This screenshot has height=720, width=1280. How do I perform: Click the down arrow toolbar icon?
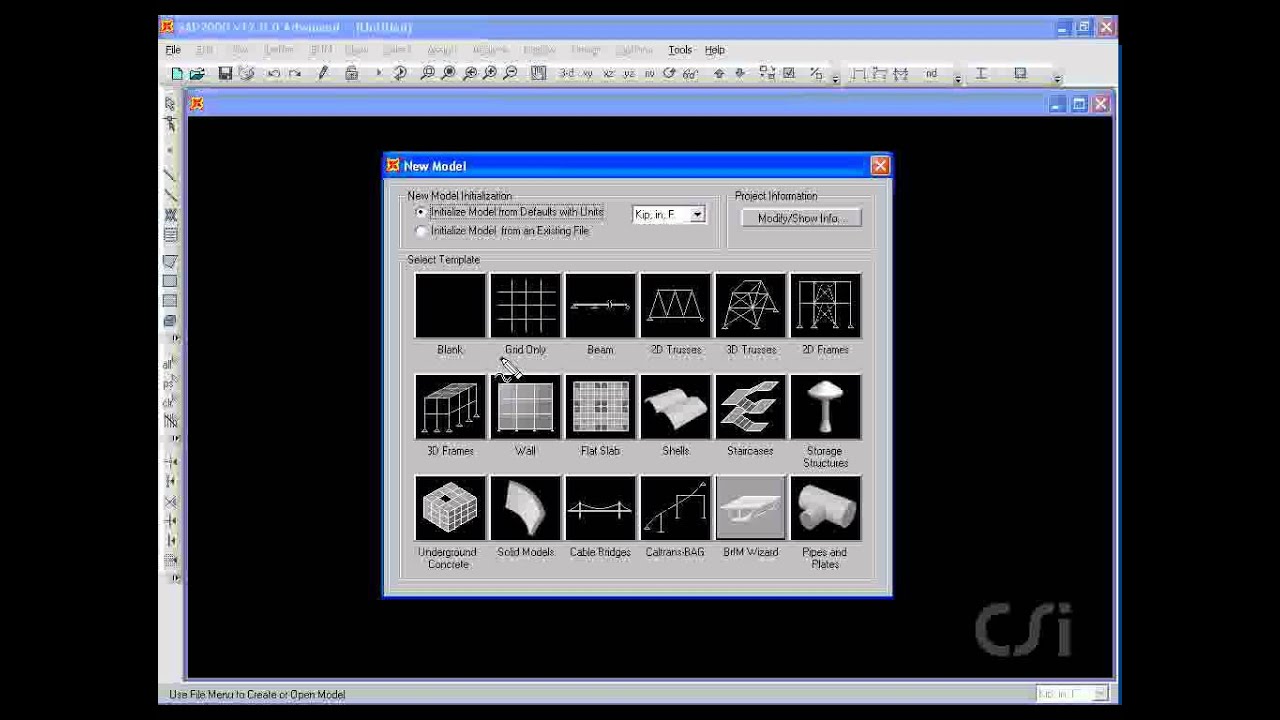click(x=740, y=74)
